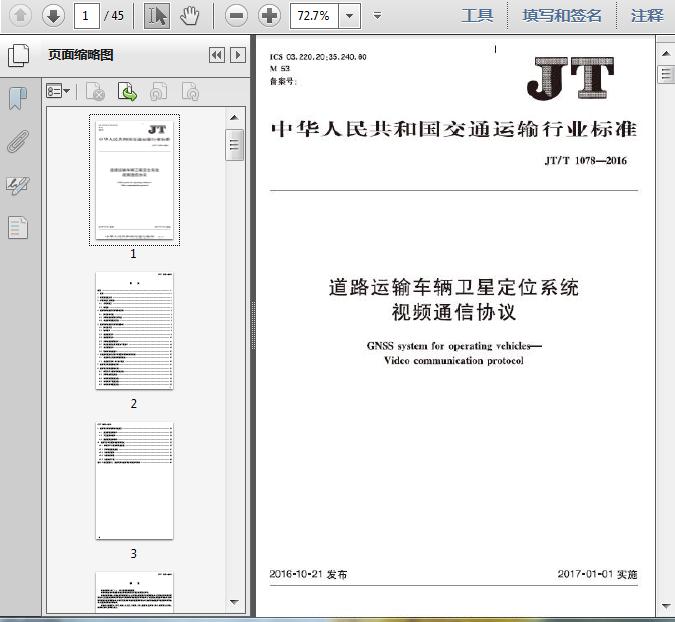Select page 3 thumbnail
The image size is (675, 622).
coord(134,480)
